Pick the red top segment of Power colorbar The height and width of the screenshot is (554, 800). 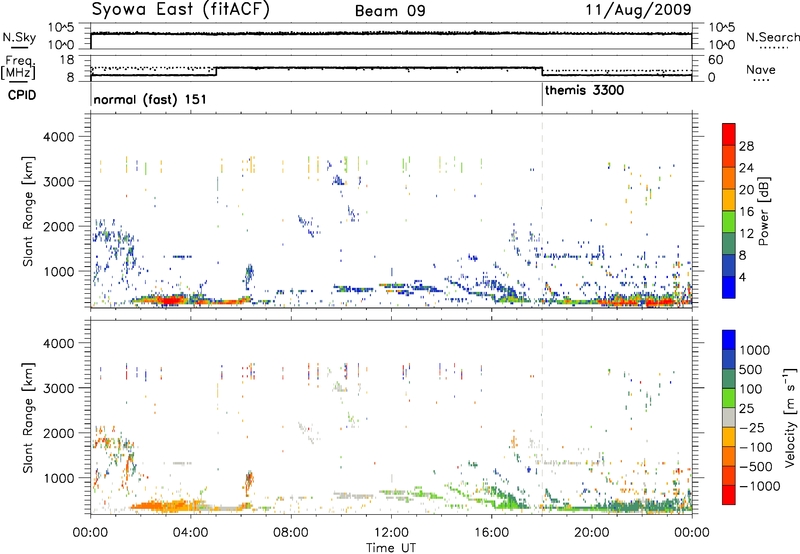coord(729,134)
